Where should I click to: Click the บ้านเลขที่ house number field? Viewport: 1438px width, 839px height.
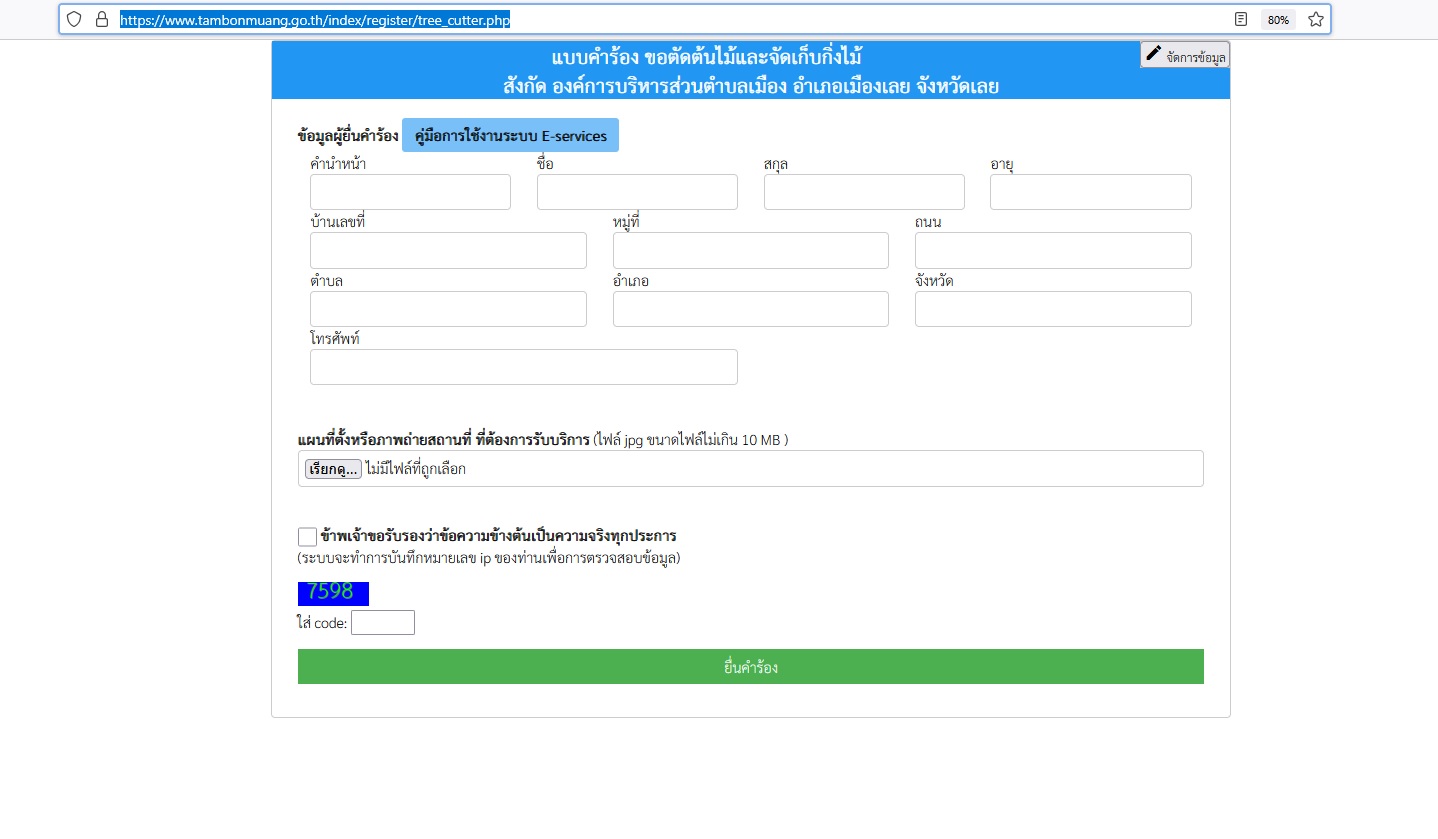click(x=448, y=250)
